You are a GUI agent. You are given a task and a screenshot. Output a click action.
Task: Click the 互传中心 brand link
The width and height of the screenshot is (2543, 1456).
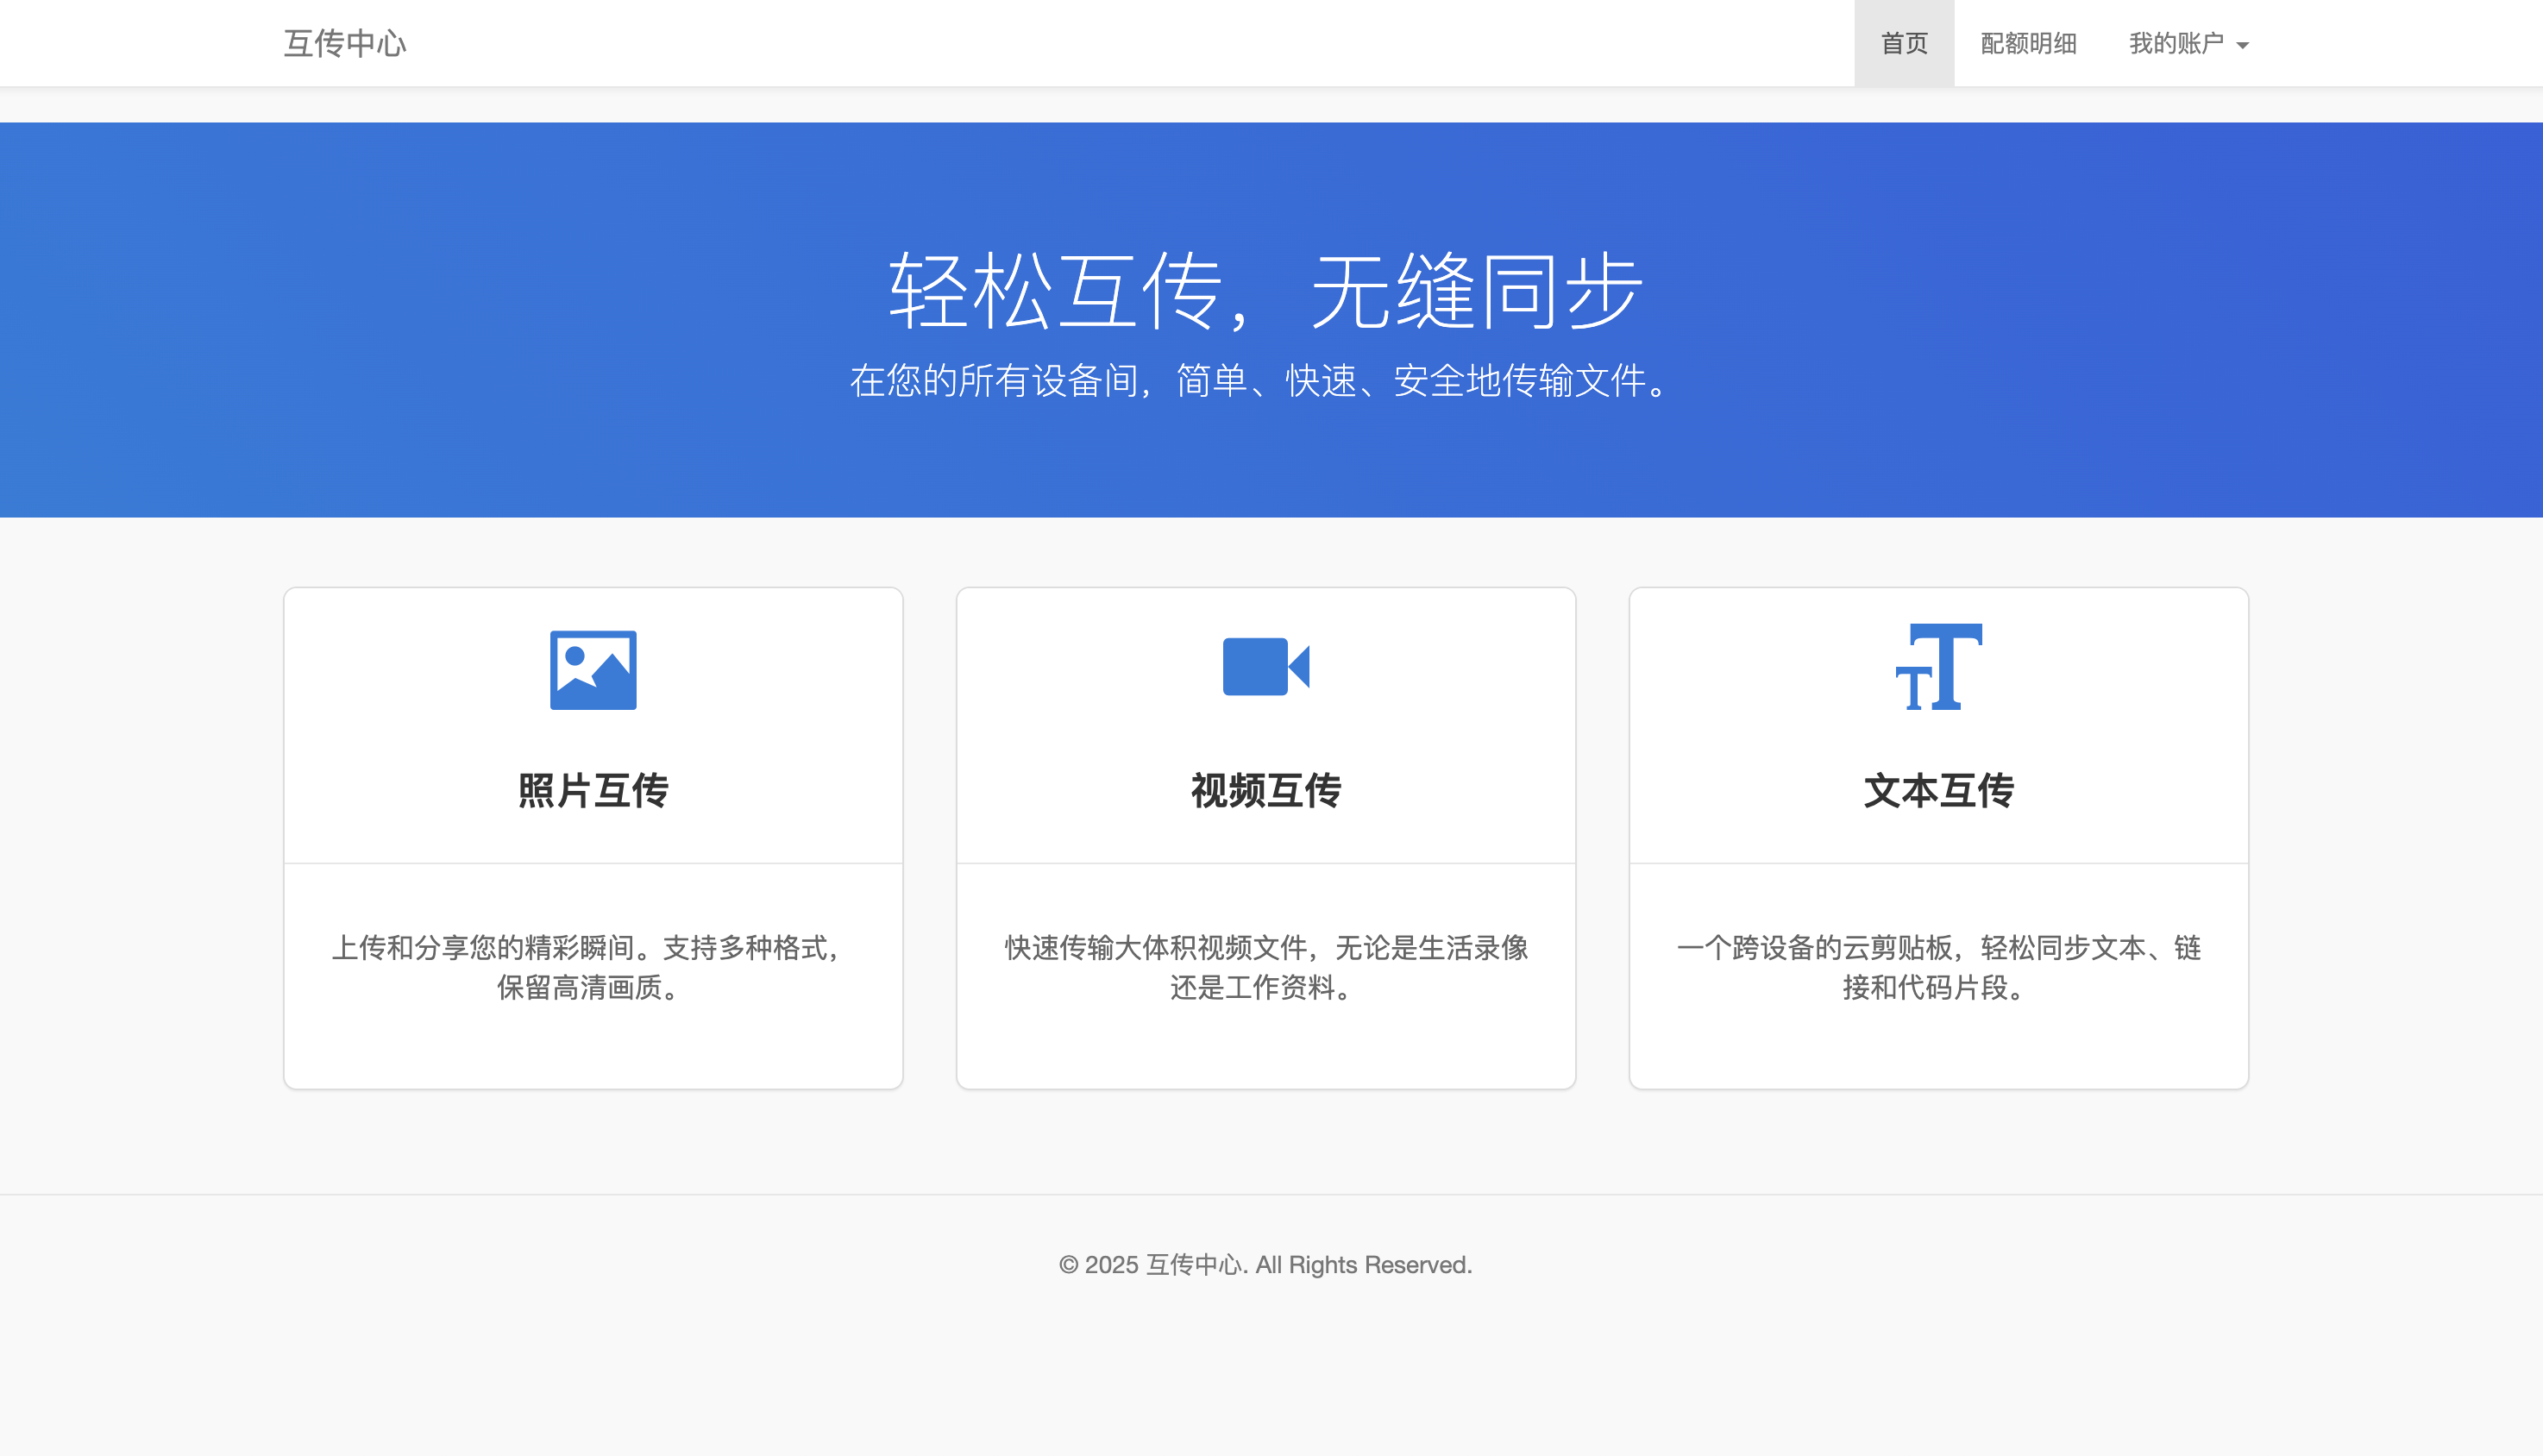click(345, 43)
